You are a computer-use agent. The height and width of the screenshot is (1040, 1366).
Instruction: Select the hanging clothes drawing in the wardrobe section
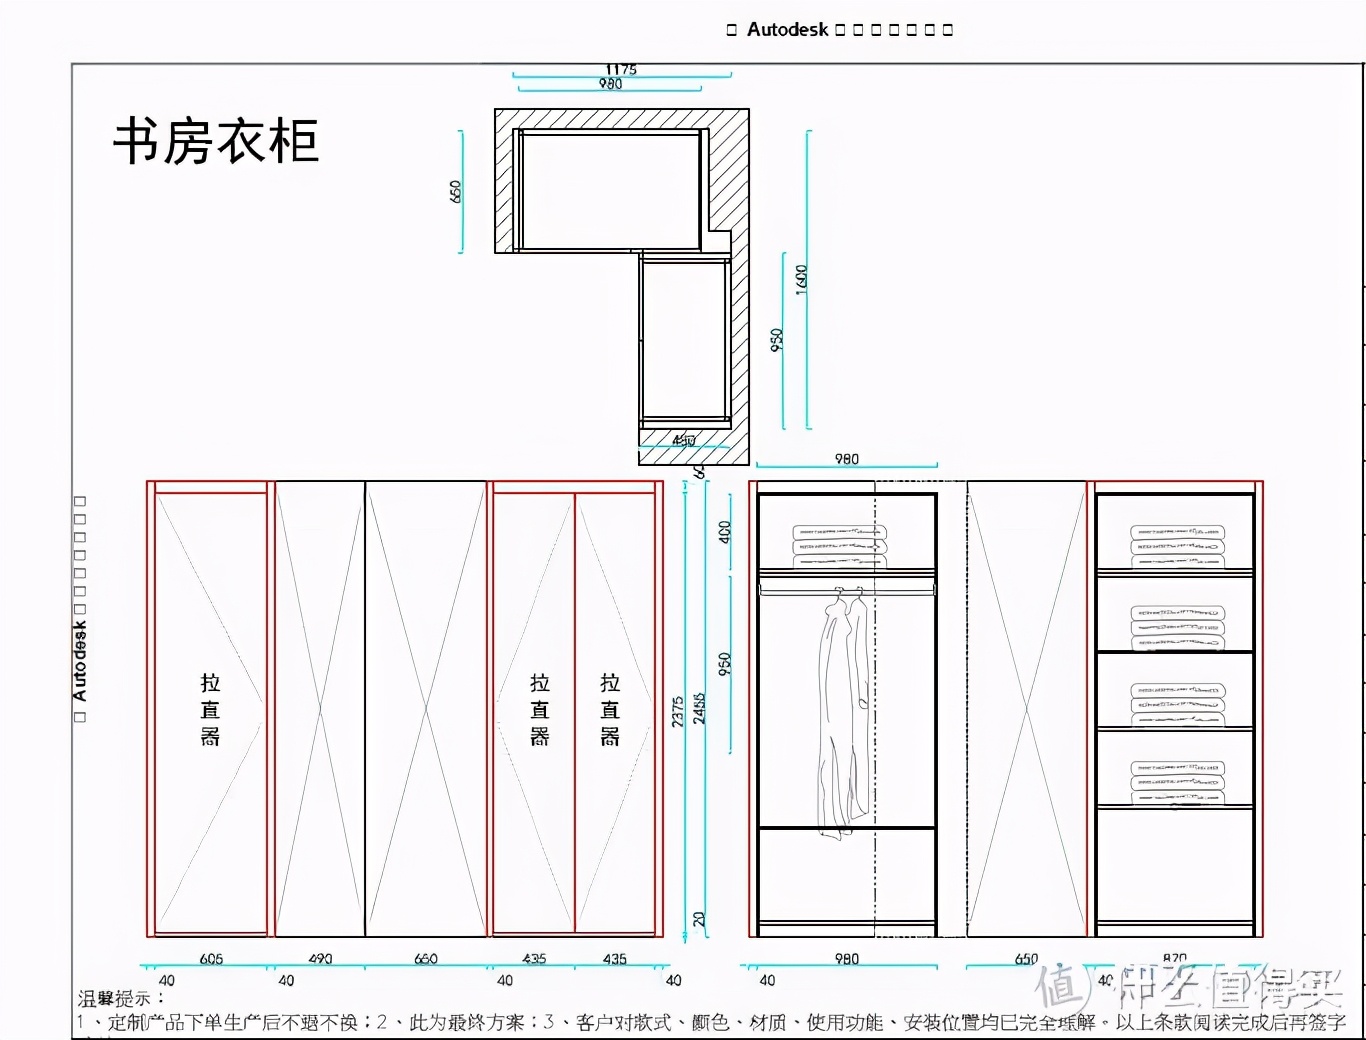[x=843, y=713]
